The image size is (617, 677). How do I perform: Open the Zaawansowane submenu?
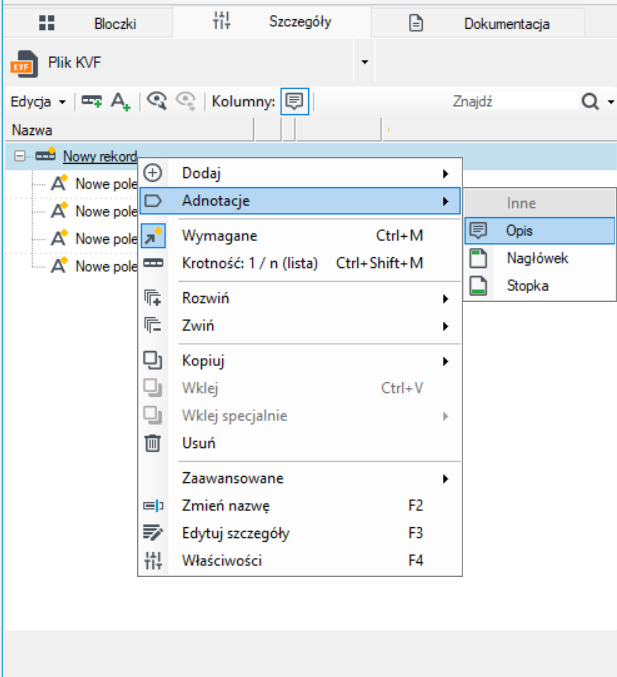tap(300, 478)
